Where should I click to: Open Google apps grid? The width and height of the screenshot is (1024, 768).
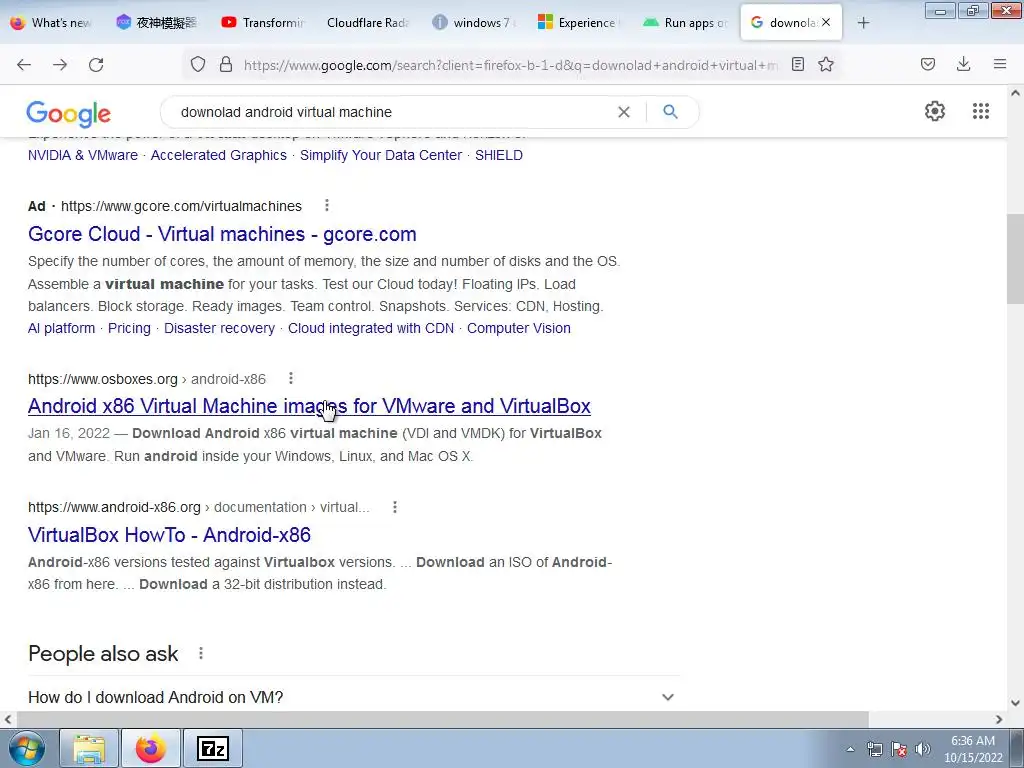pyautogui.click(x=981, y=111)
